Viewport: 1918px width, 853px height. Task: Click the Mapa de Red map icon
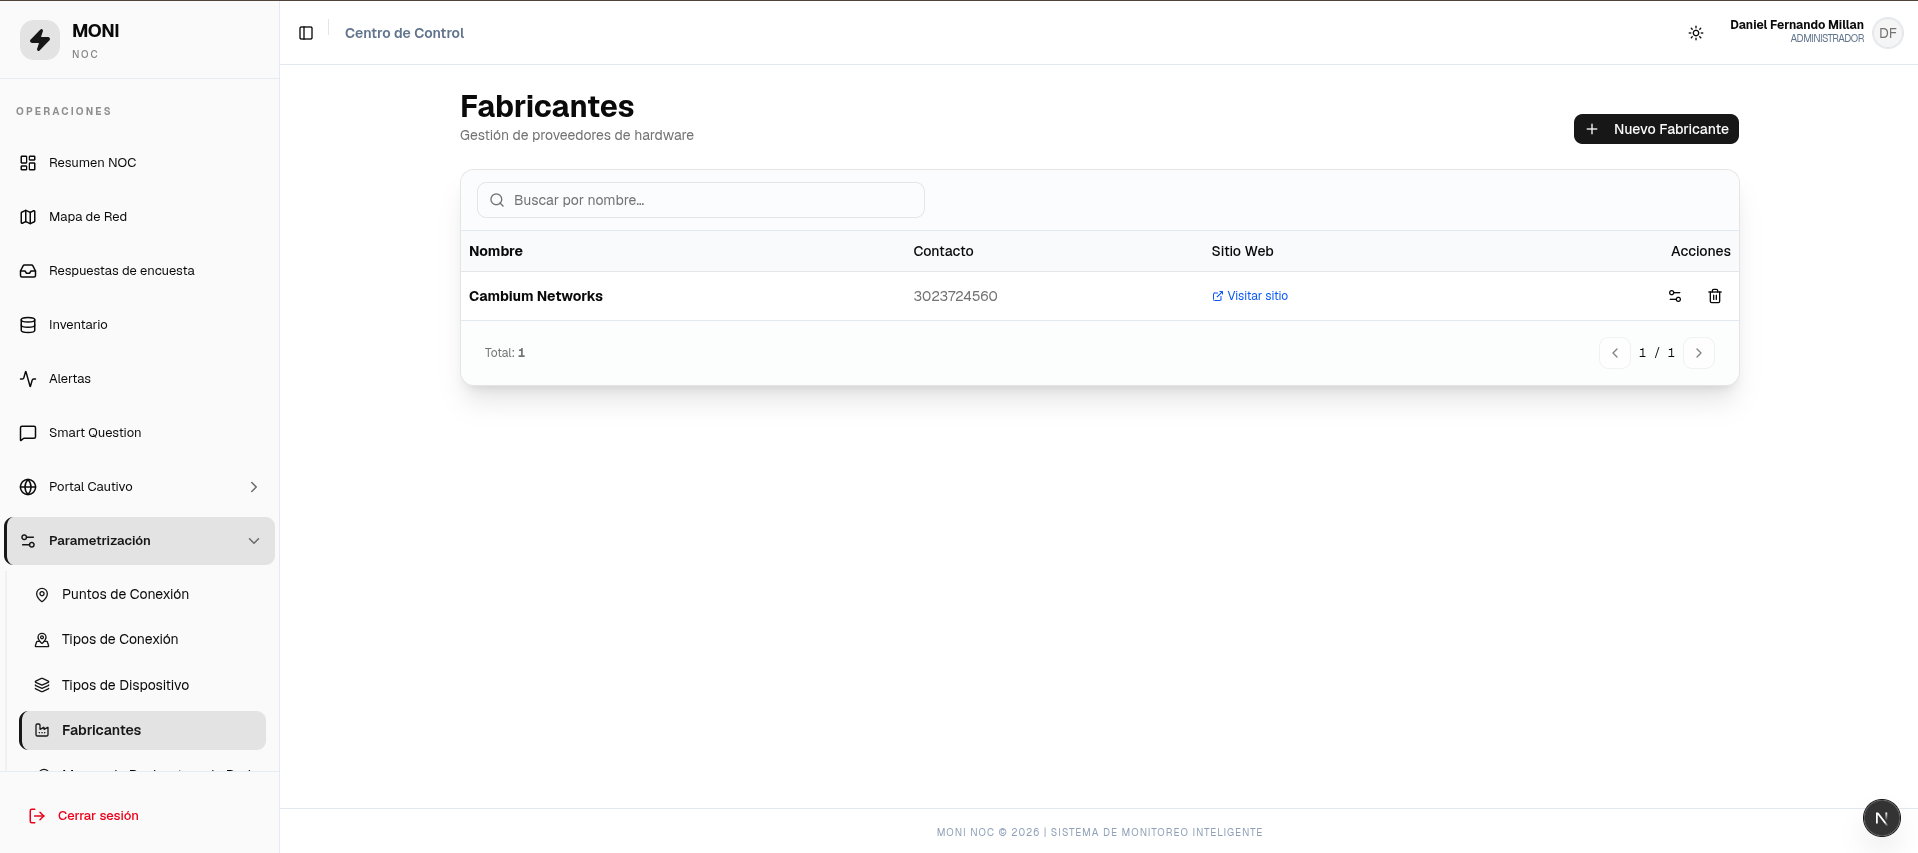(x=28, y=217)
